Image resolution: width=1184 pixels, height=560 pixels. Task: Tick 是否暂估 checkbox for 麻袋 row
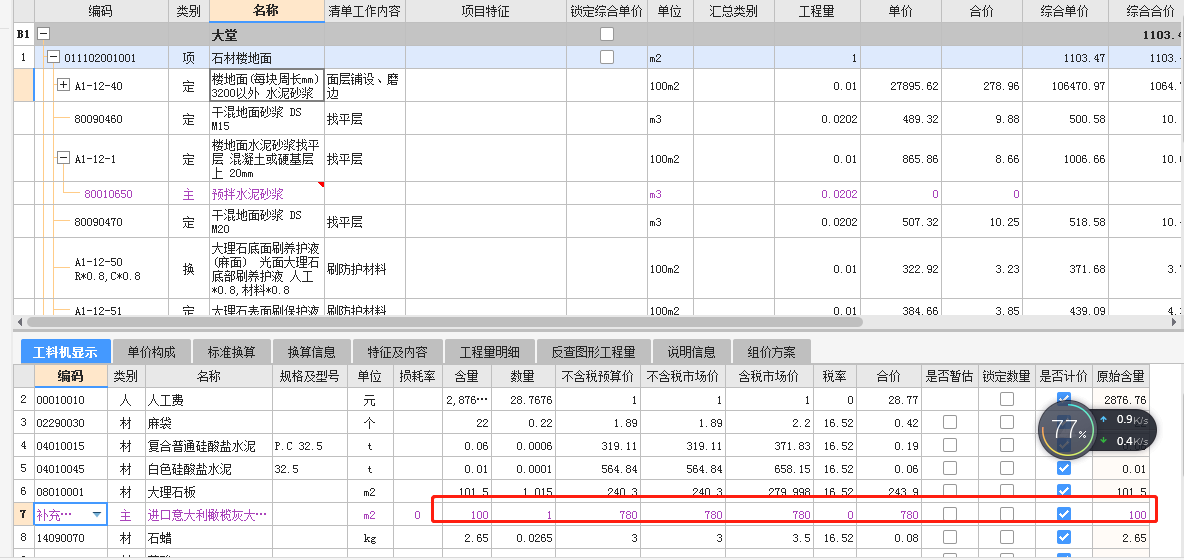[950, 422]
